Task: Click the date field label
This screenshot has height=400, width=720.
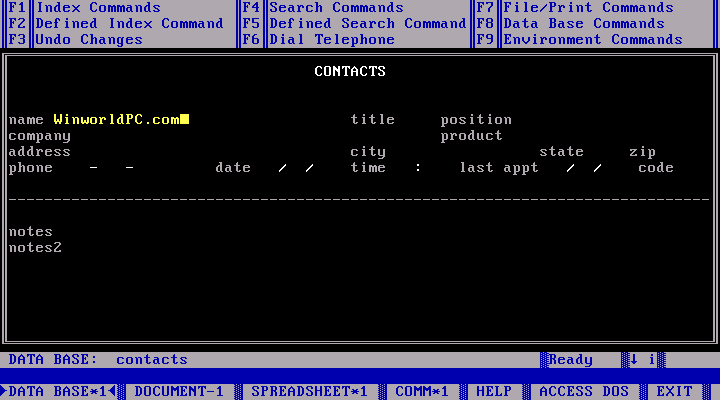Action: click(233, 168)
